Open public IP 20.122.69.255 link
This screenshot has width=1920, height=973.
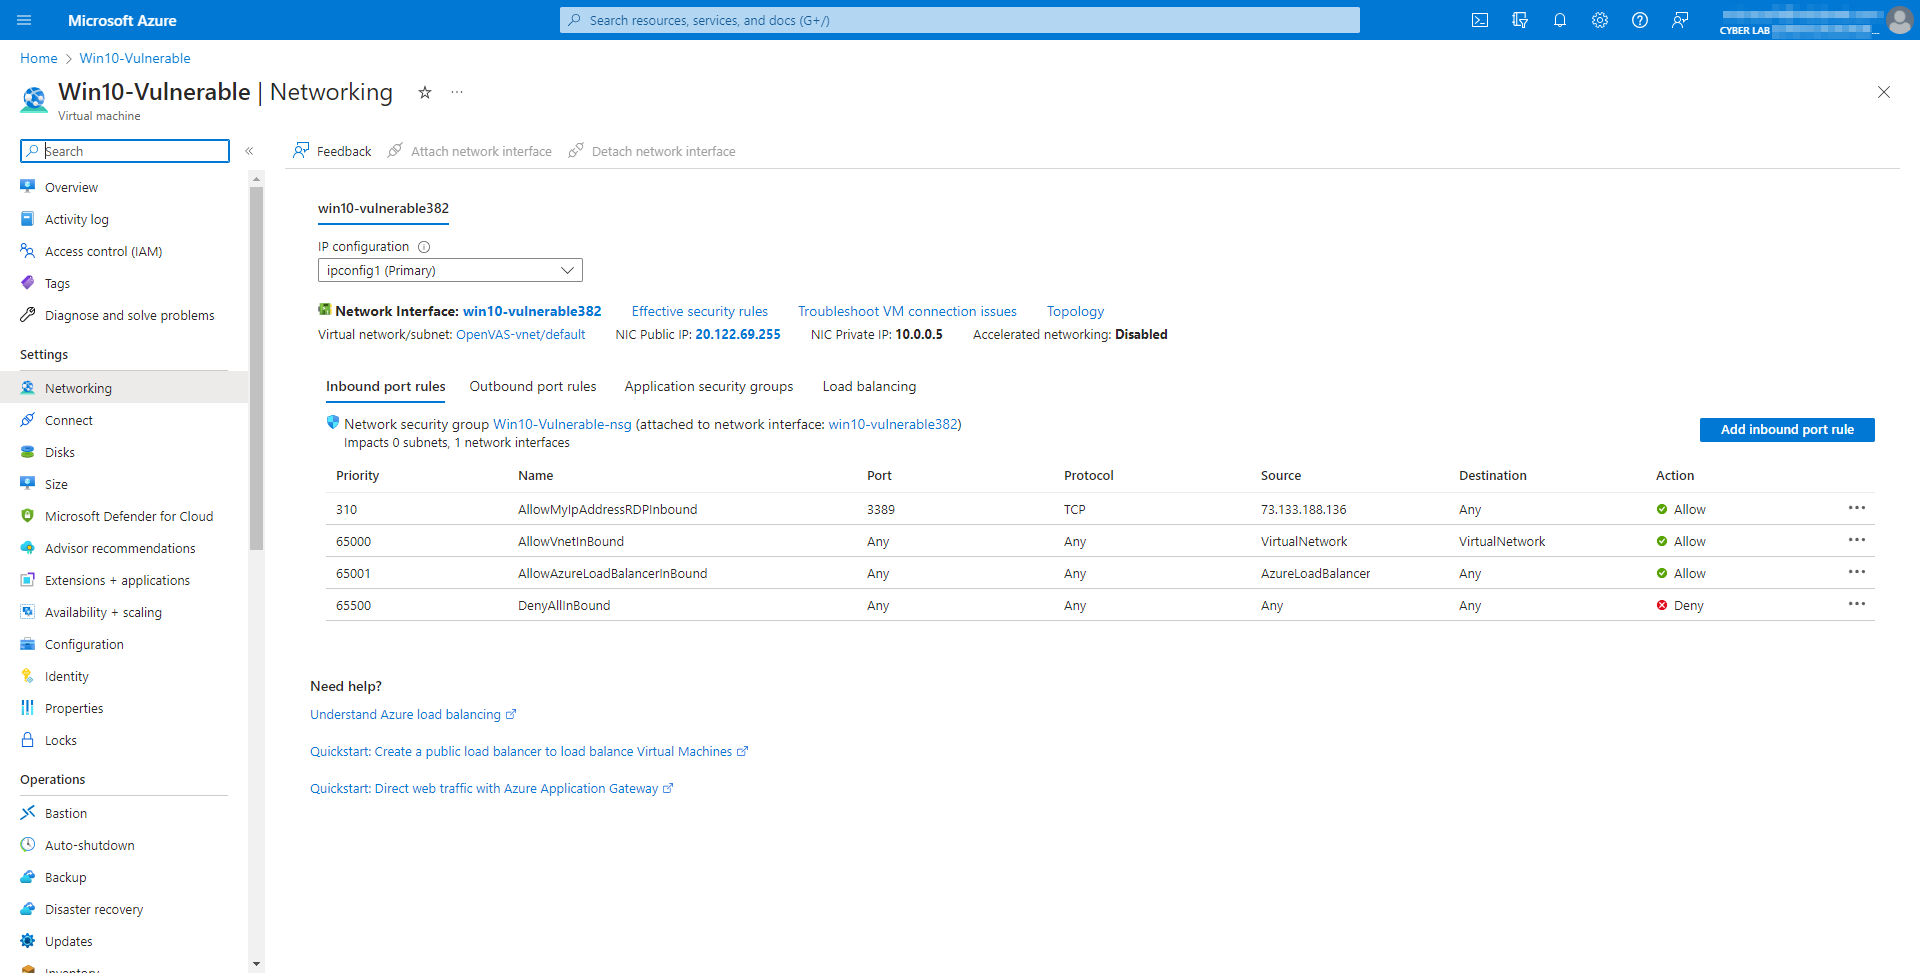[738, 334]
